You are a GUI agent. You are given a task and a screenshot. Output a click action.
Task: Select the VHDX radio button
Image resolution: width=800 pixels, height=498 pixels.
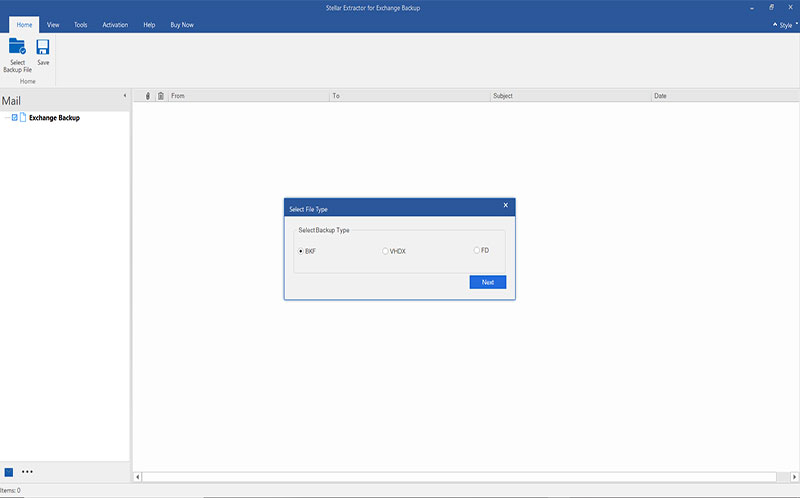[385, 251]
